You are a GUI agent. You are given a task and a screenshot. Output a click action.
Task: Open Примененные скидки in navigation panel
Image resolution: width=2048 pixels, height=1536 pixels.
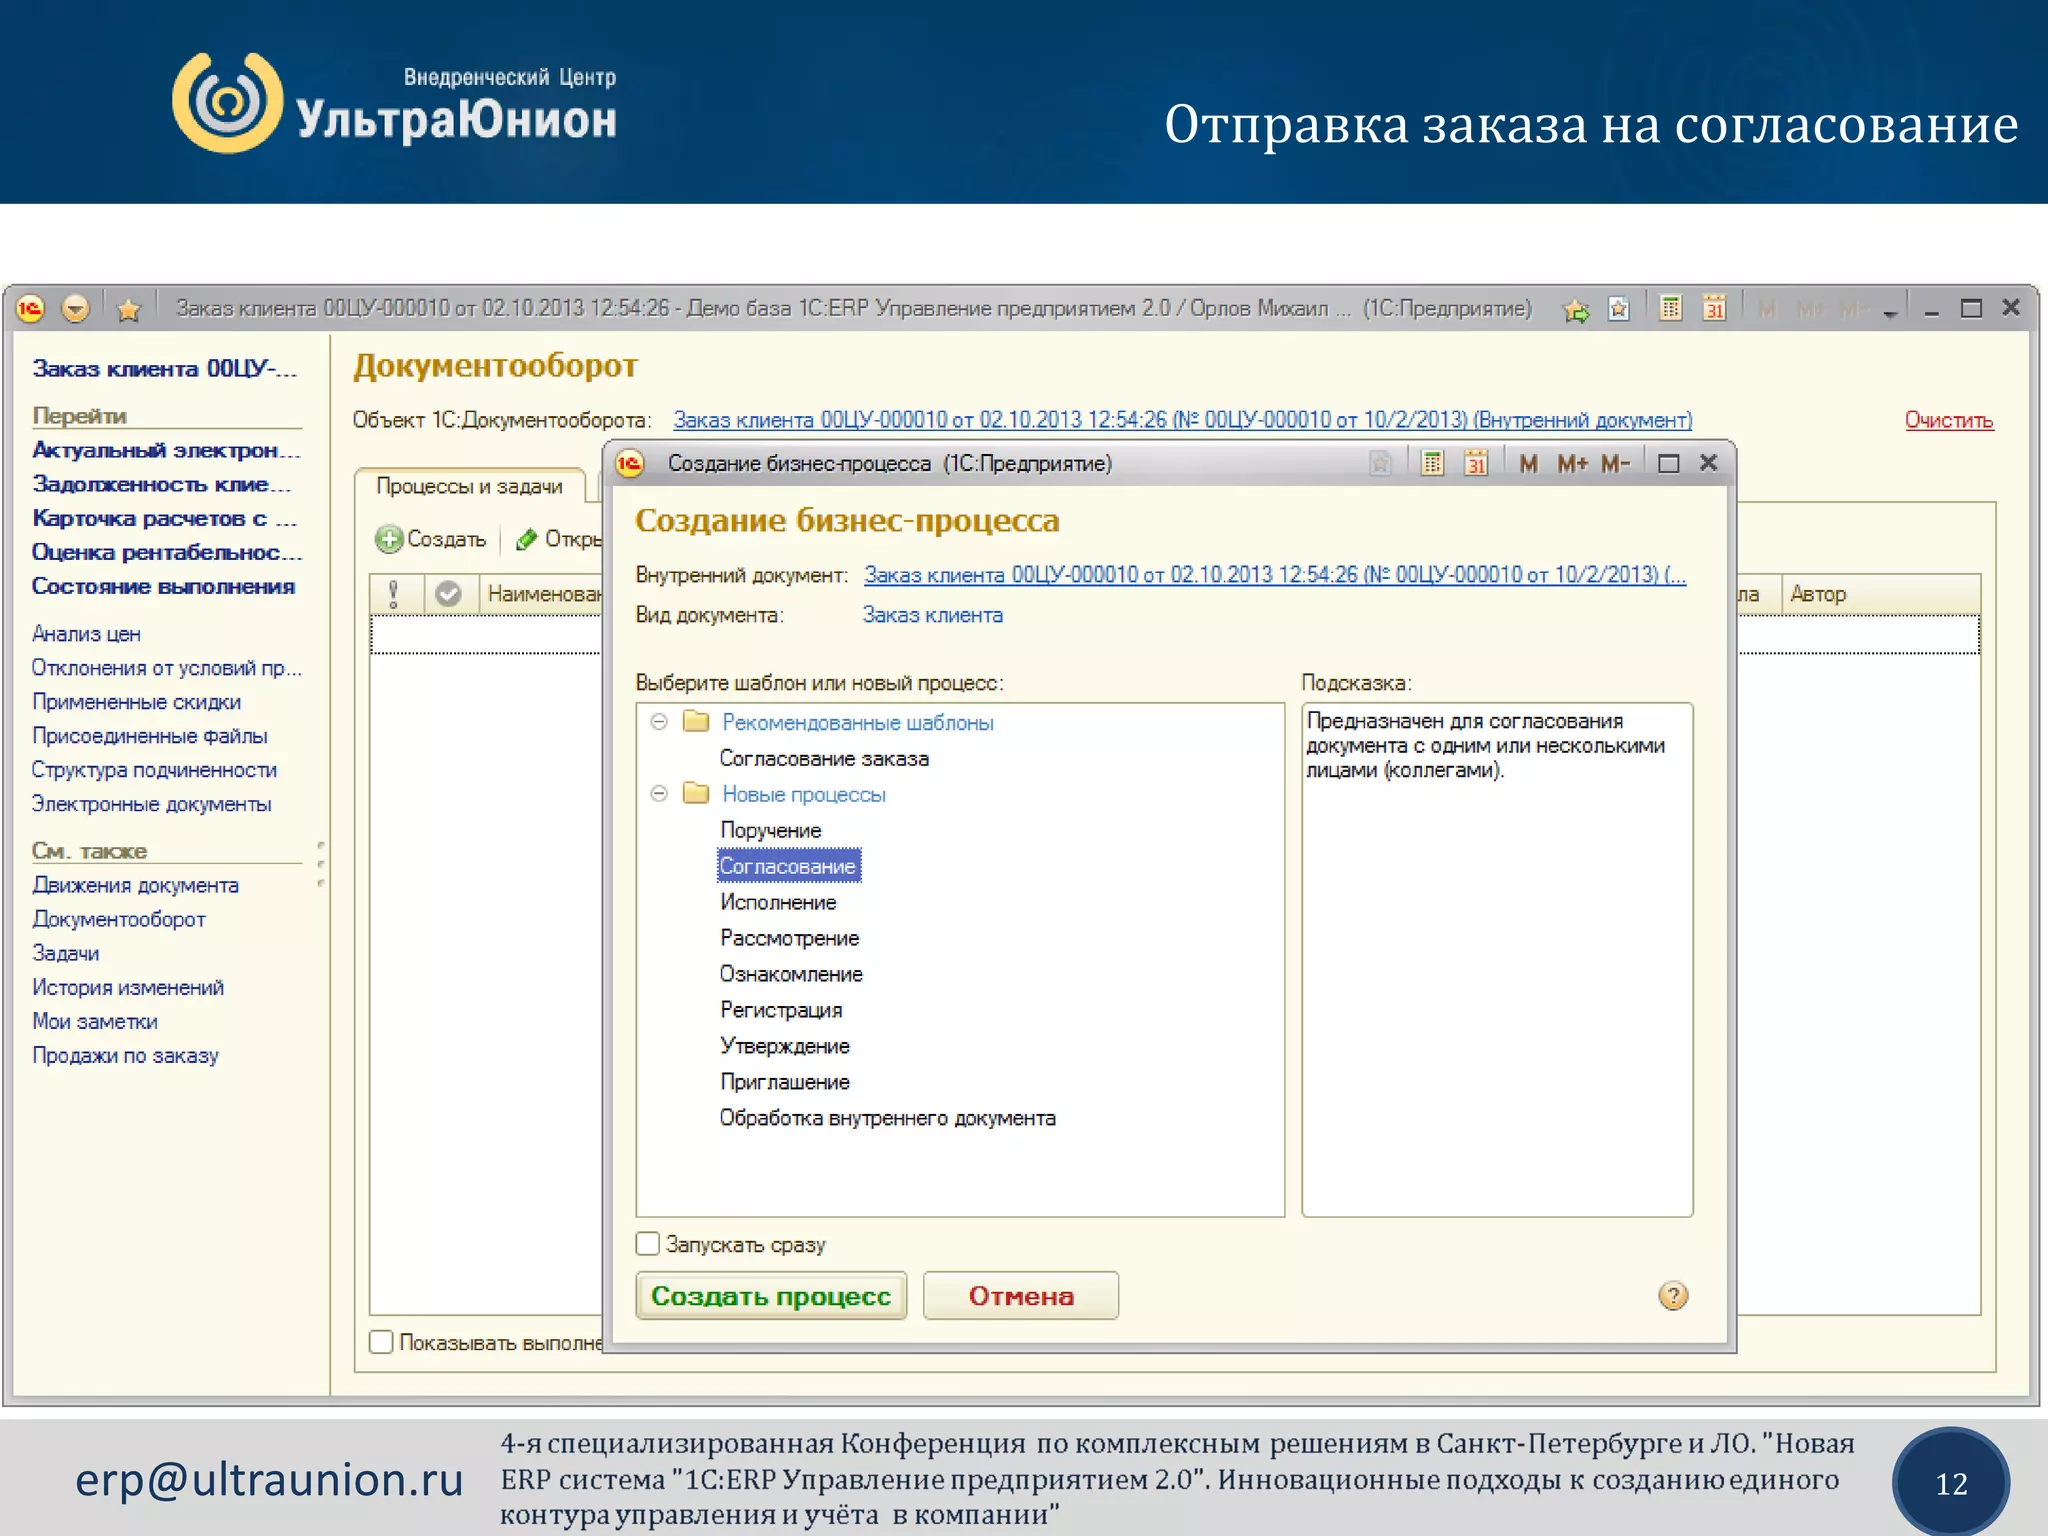coord(136,702)
